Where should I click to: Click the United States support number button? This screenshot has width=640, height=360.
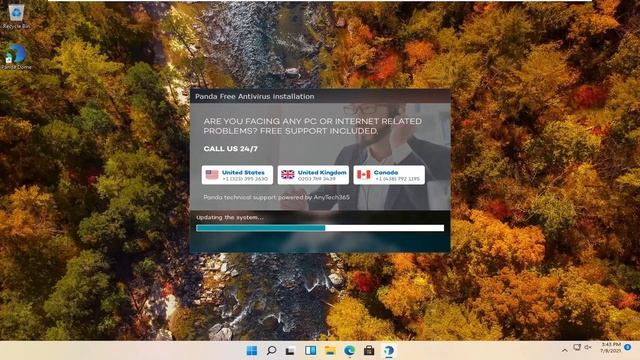(x=237, y=175)
